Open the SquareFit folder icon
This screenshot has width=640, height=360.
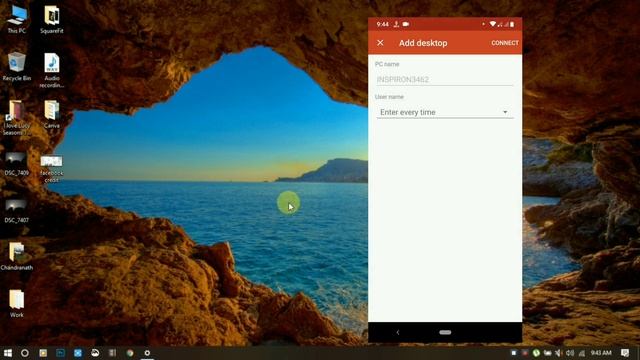[52, 19]
